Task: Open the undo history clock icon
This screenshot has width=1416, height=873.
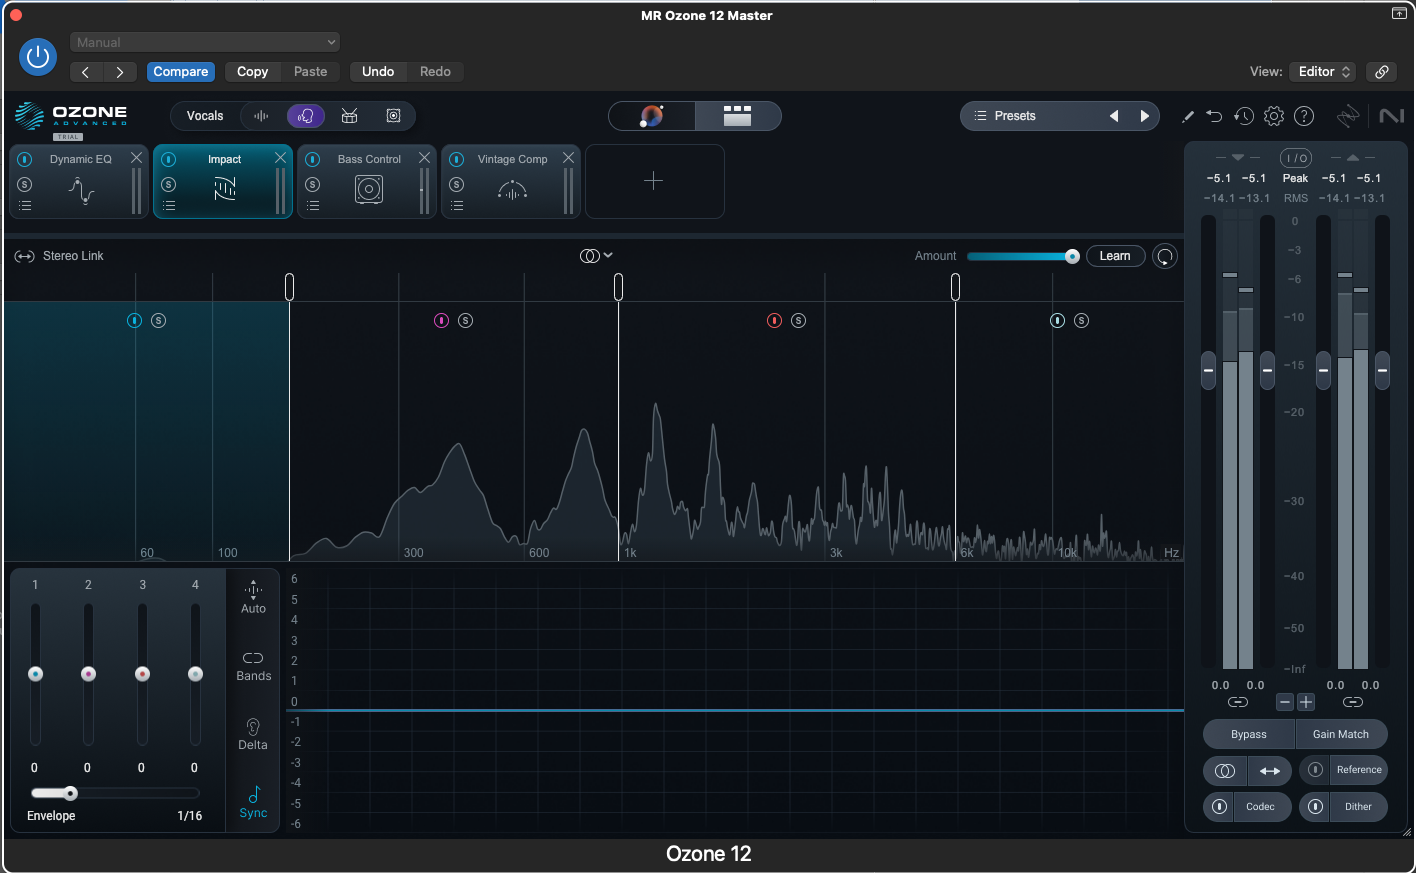Action: click(x=1244, y=116)
